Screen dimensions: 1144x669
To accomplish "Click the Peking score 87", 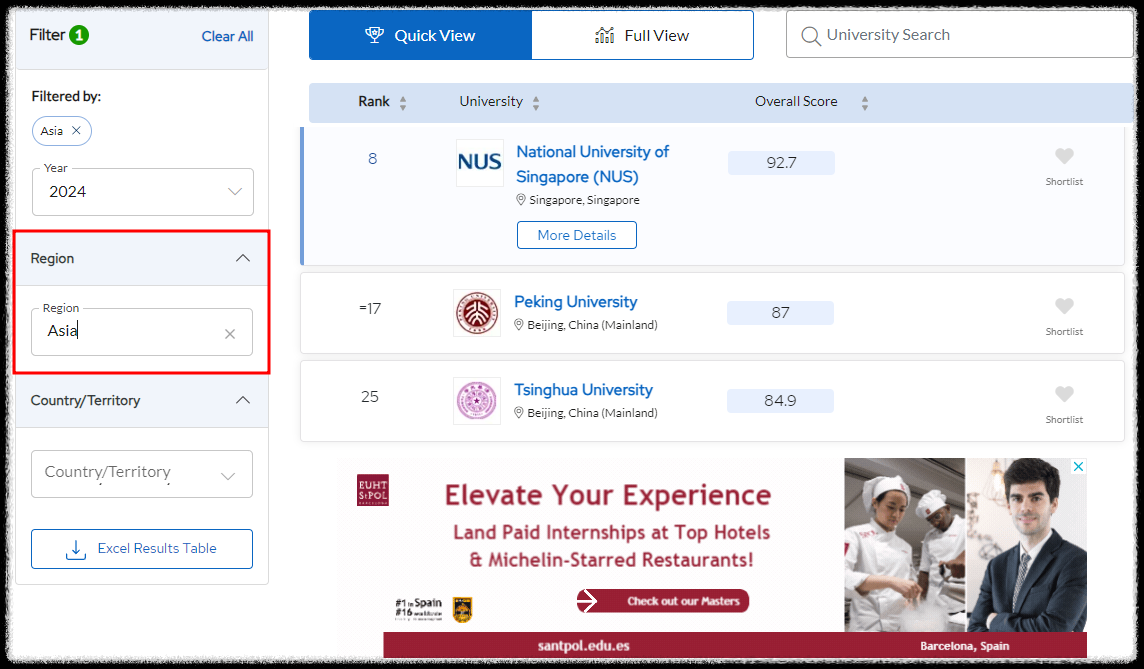I will (x=780, y=313).
